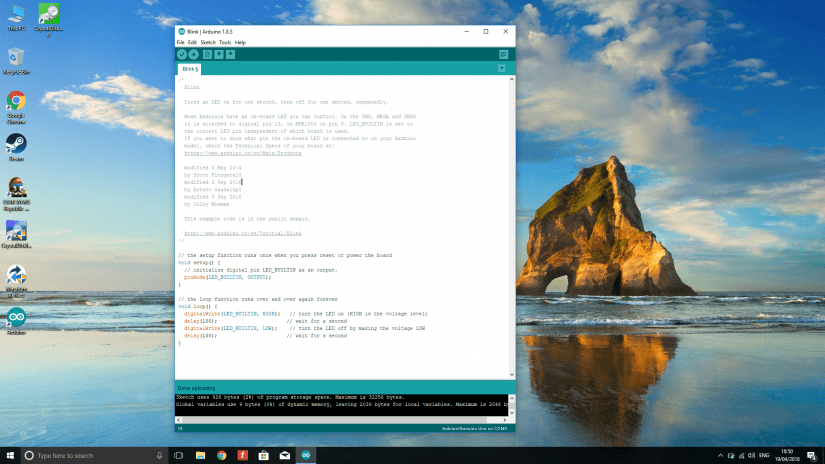Select the Macrium Reflect desktop shortcut
This screenshot has width=825, height=464.
[x=16, y=281]
